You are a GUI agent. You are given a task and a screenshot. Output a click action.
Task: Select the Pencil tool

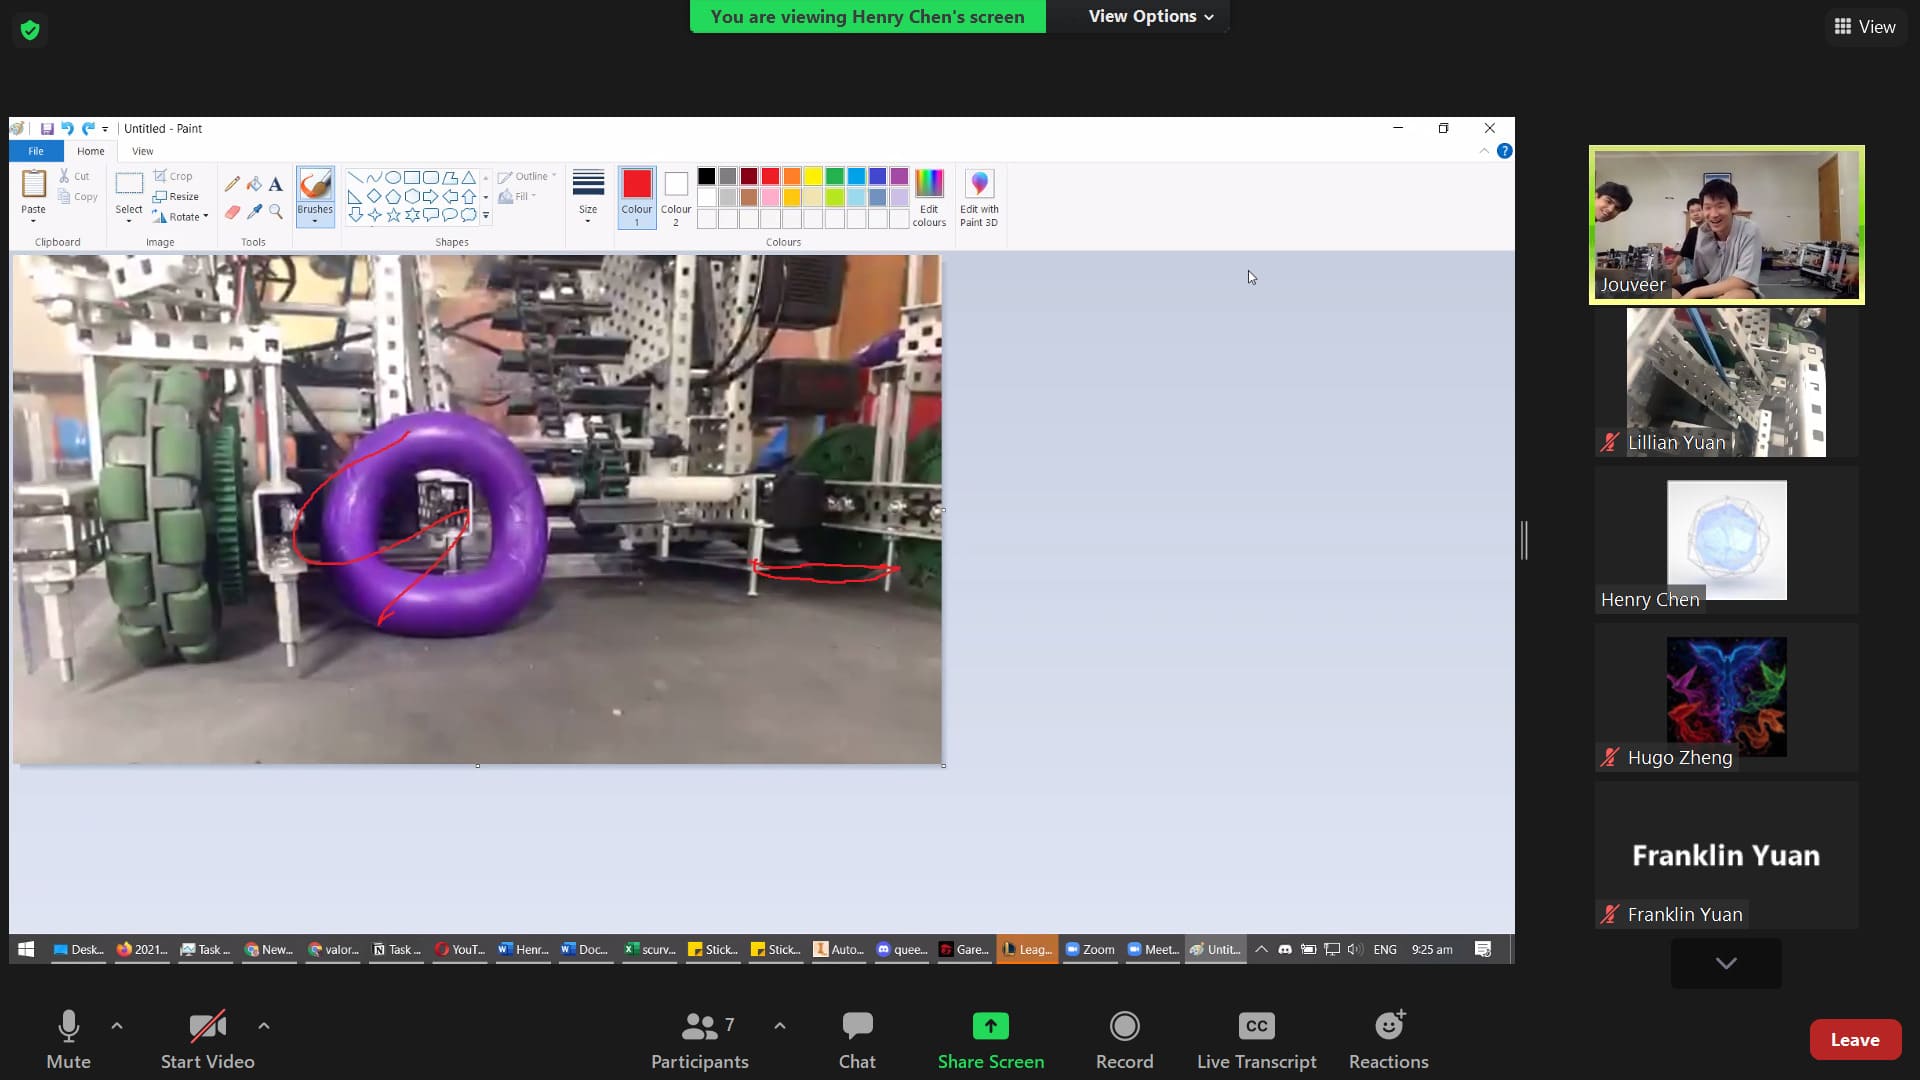tap(232, 184)
